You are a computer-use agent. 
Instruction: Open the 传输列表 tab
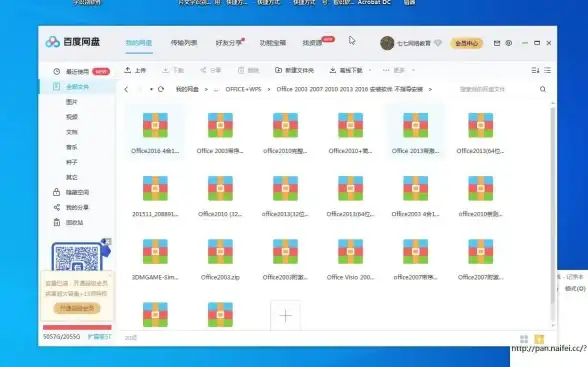pyautogui.click(x=184, y=43)
